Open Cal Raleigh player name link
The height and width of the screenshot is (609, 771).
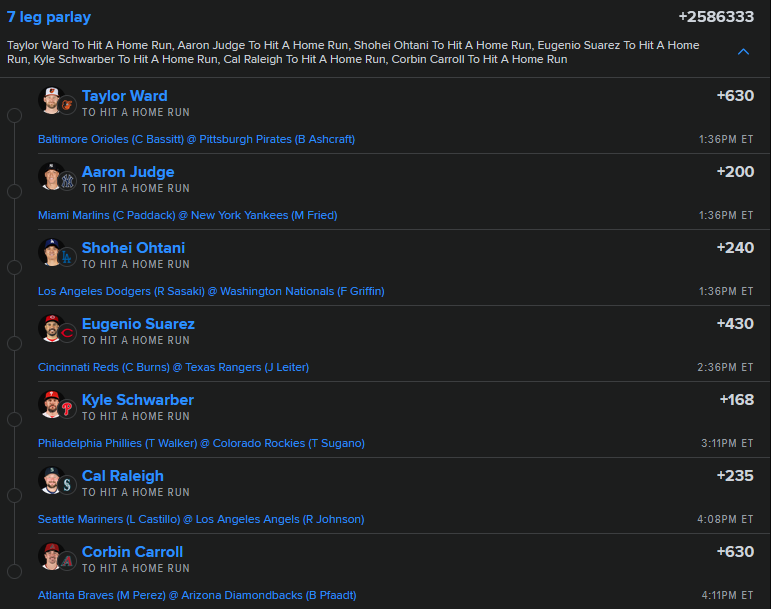[x=122, y=476]
